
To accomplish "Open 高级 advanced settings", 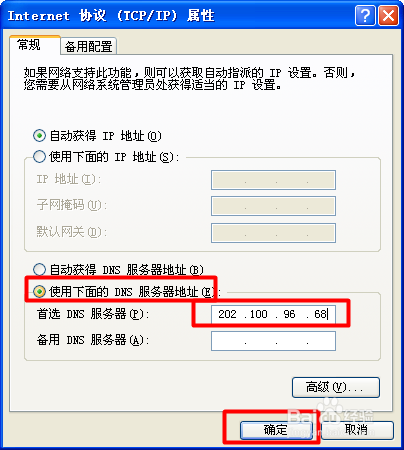I will [336, 387].
